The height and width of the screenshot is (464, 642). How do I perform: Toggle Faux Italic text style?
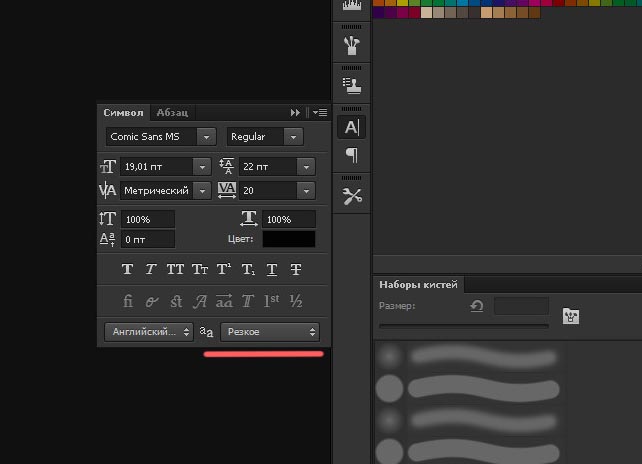tap(151, 269)
